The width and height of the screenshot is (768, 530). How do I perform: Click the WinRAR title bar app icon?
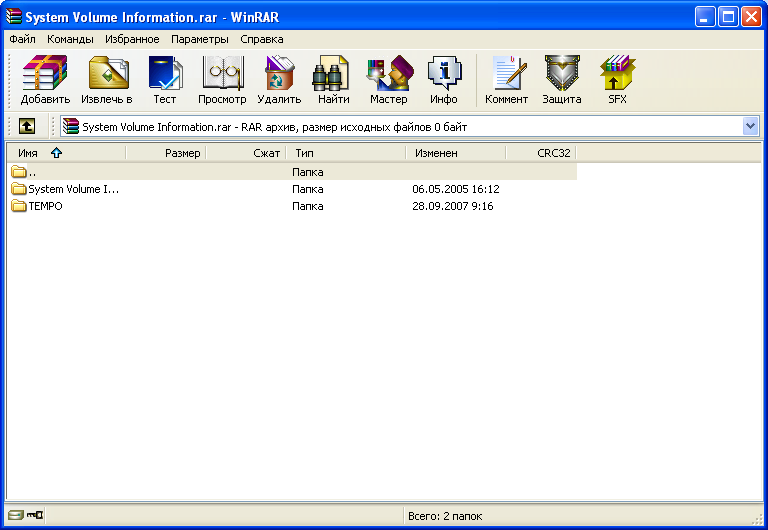click(x=14, y=17)
